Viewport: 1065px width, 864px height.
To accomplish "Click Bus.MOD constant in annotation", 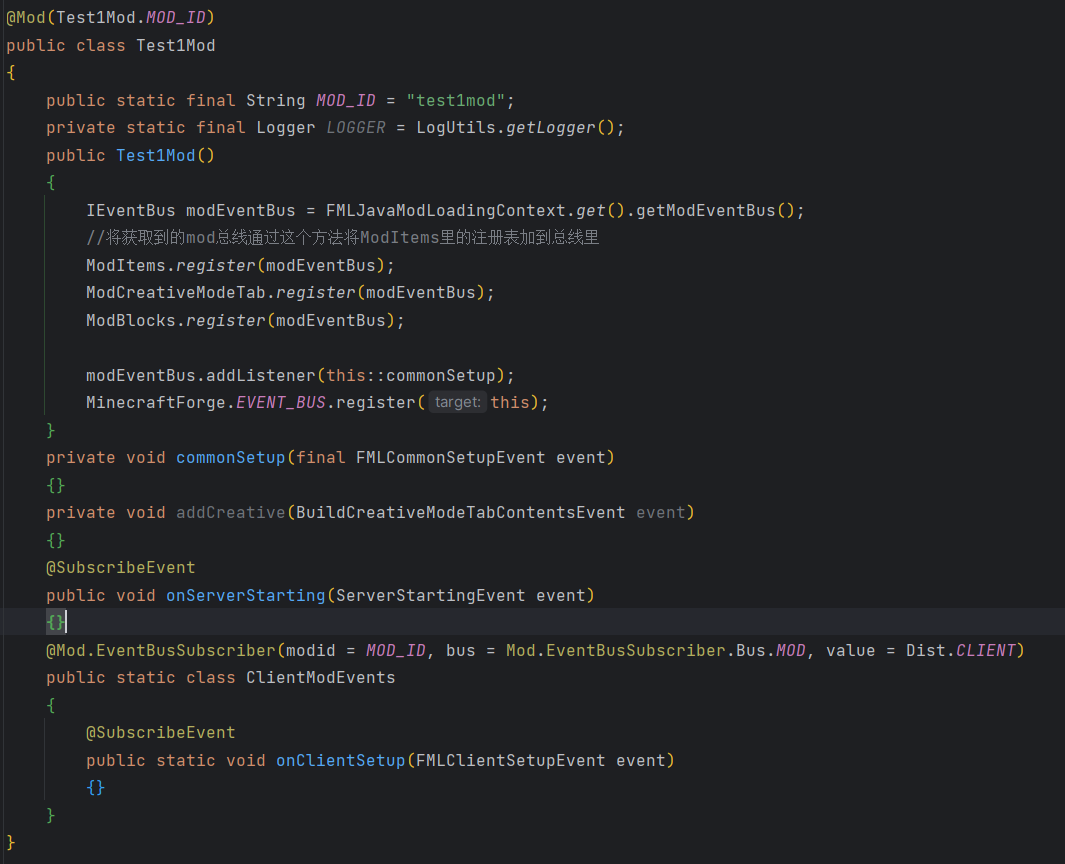I will point(771,651).
